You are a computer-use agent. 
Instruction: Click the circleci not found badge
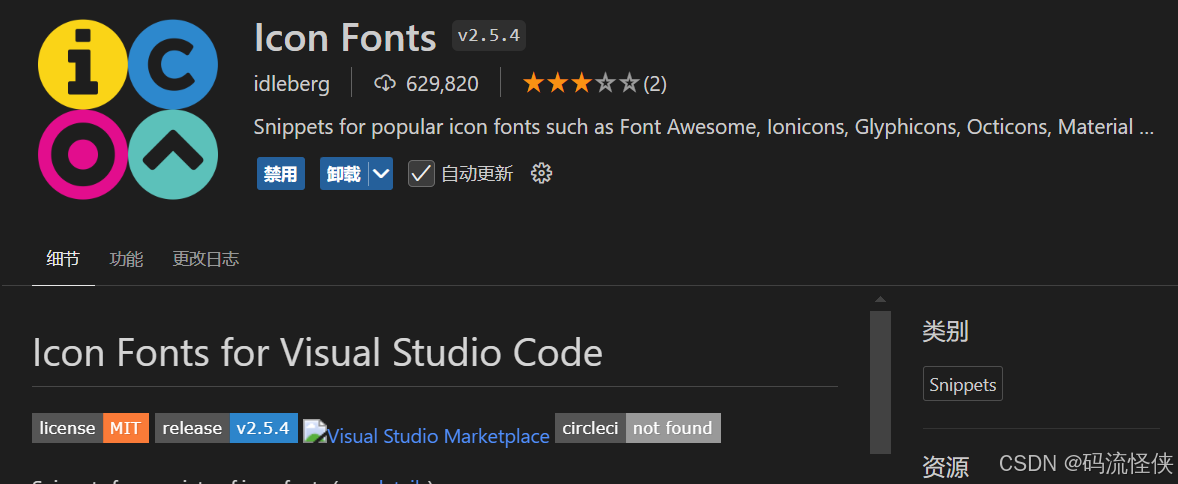point(637,428)
